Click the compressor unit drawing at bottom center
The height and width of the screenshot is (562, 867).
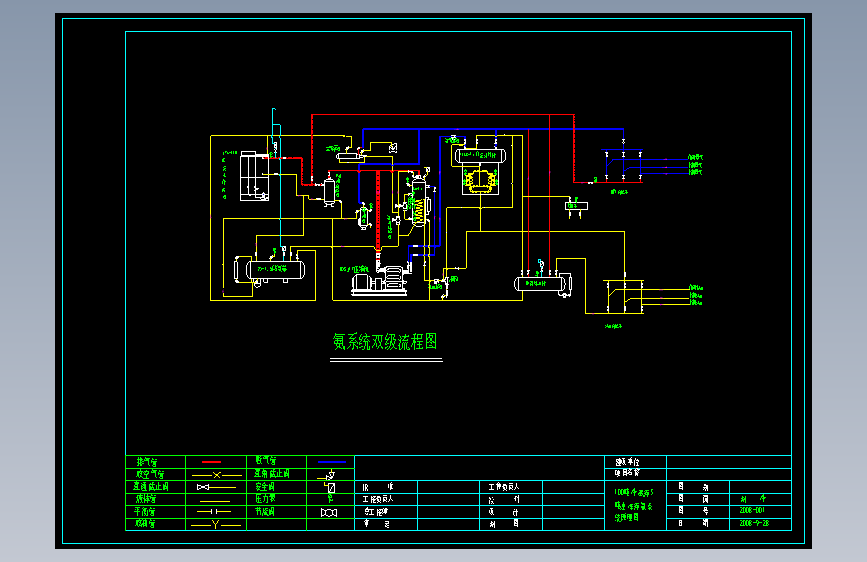(380, 280)
